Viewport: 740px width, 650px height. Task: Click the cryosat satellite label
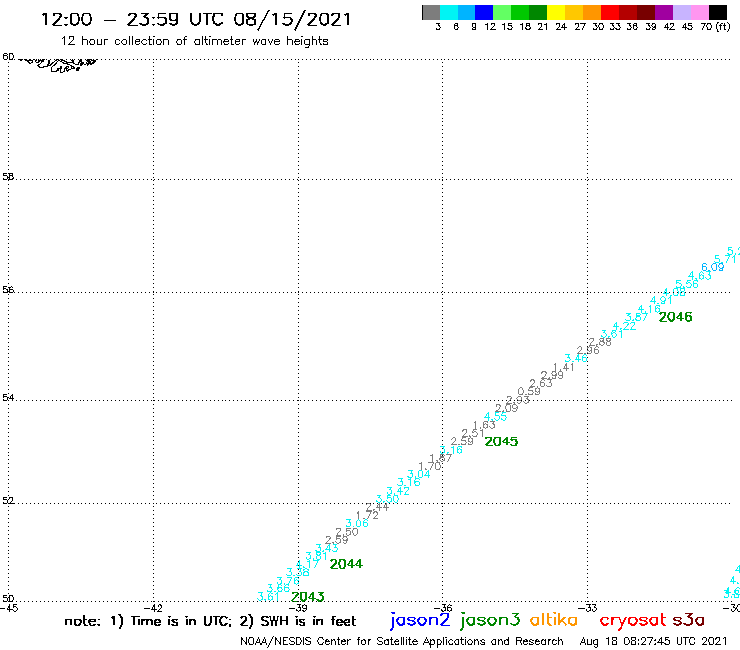click(x=632, y=621)
